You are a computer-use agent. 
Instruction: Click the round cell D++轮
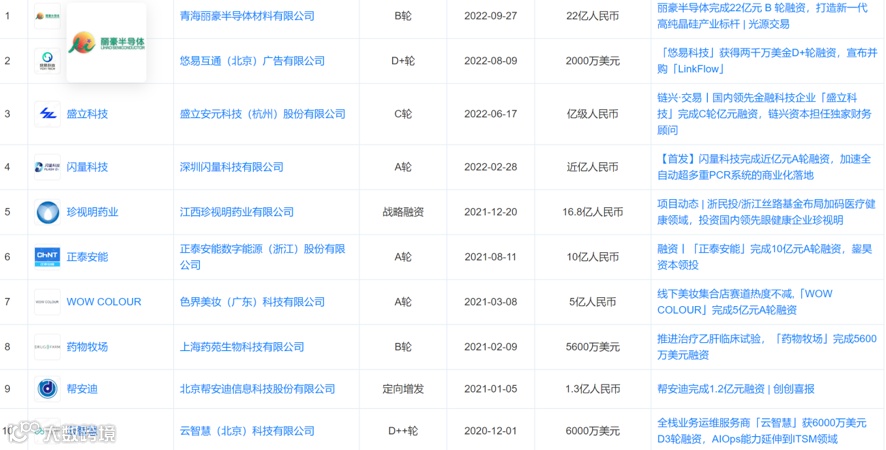click(x=403, y=431)
